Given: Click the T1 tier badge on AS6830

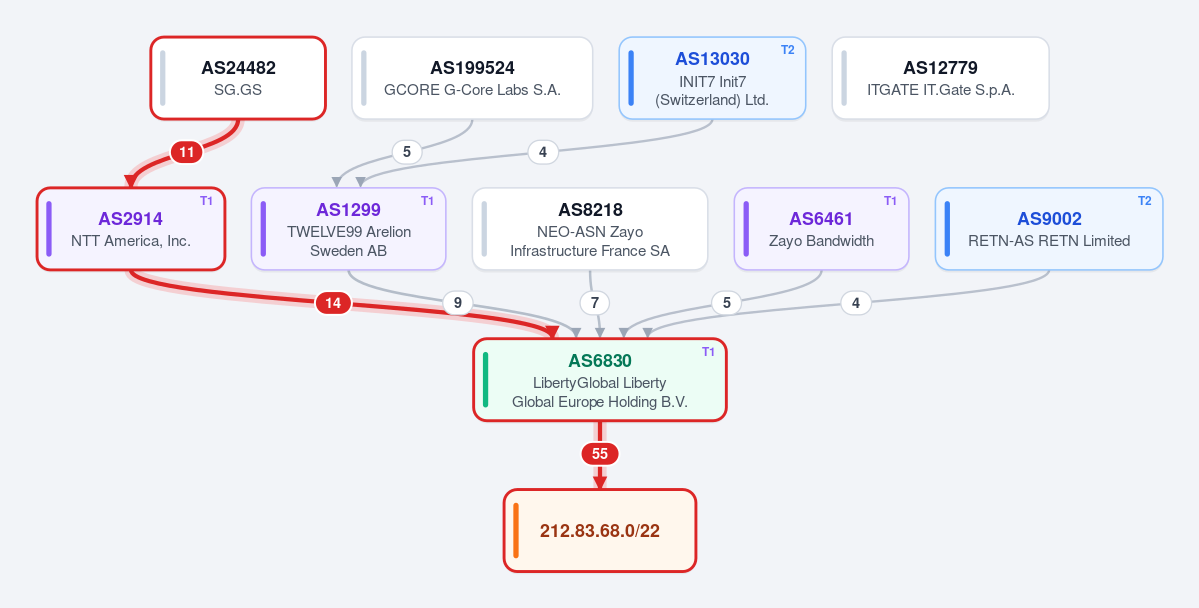Looking at the screenshot, I should [x=708, y=352].
